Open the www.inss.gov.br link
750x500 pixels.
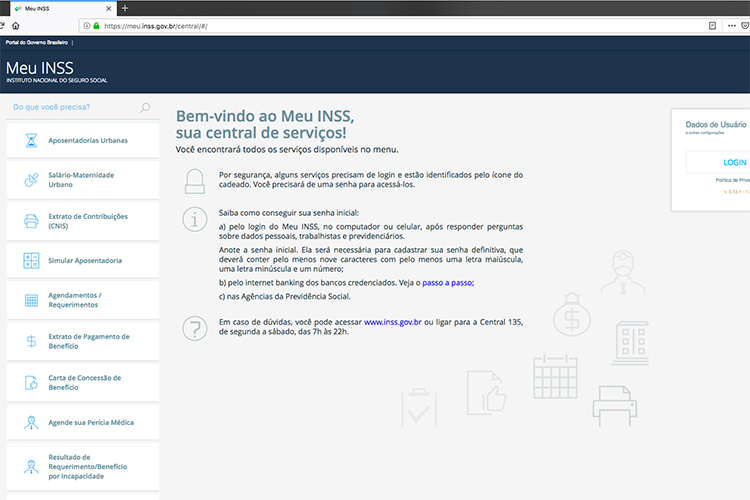(391, 322)
